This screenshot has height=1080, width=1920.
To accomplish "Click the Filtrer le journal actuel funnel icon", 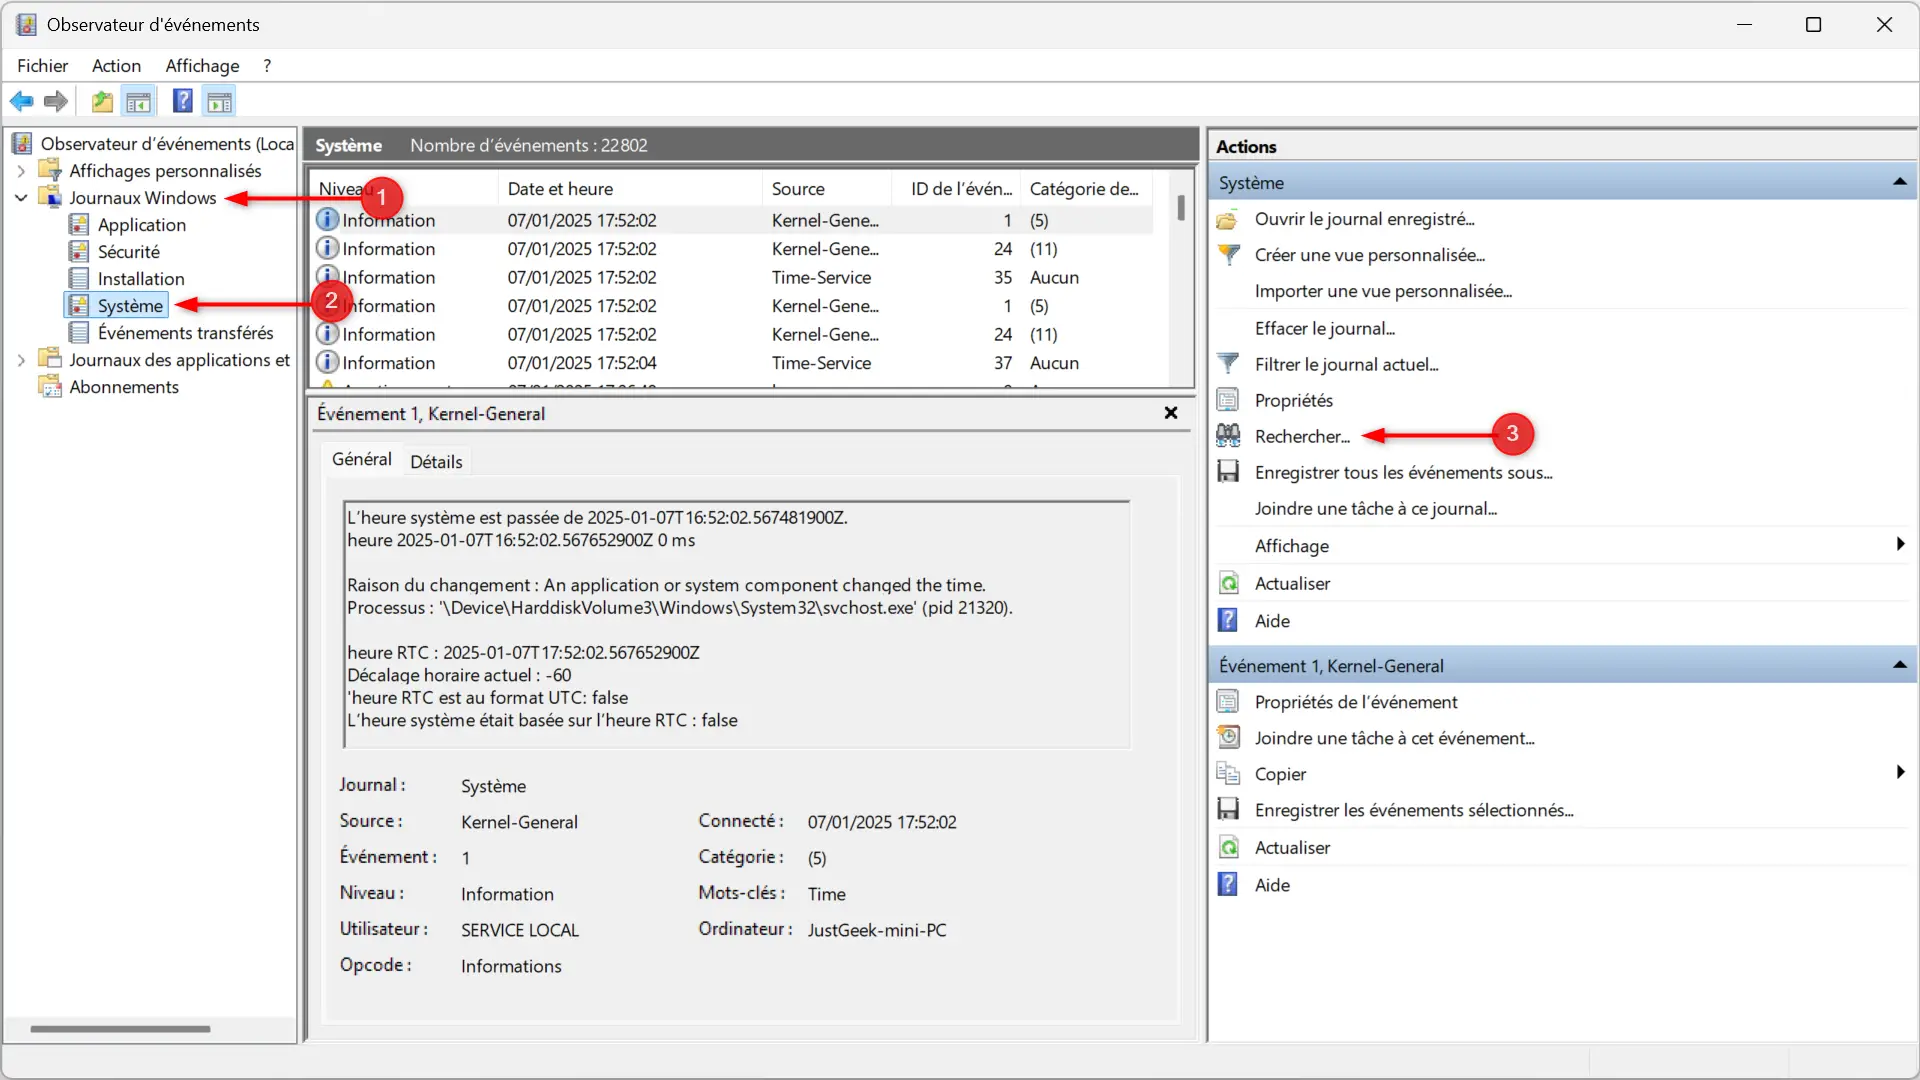I will click(1228, 364).
